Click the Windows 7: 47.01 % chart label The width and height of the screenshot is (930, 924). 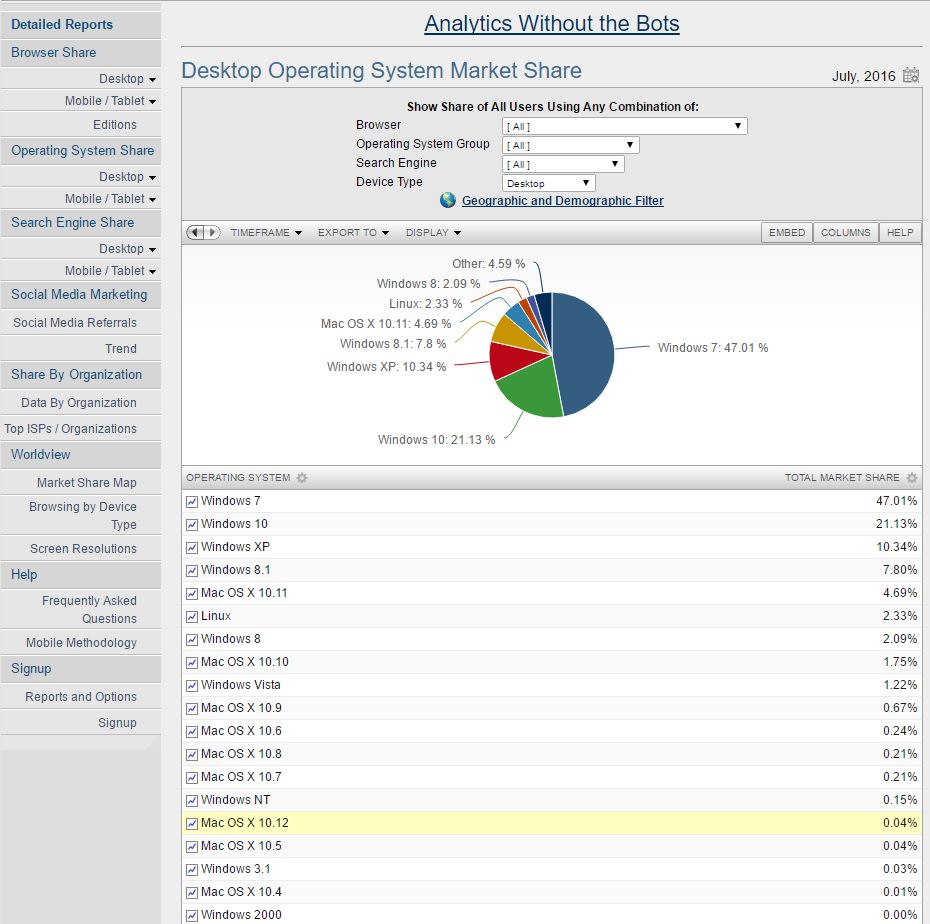(x=713, y=348)
